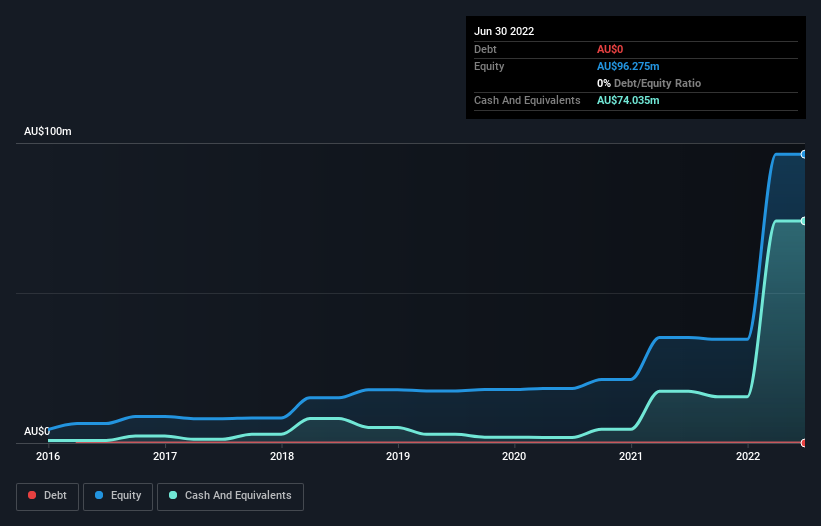Click the AU$0 y-axis label
This screenshot has height=526, width=821.
[x=37, y=431]
